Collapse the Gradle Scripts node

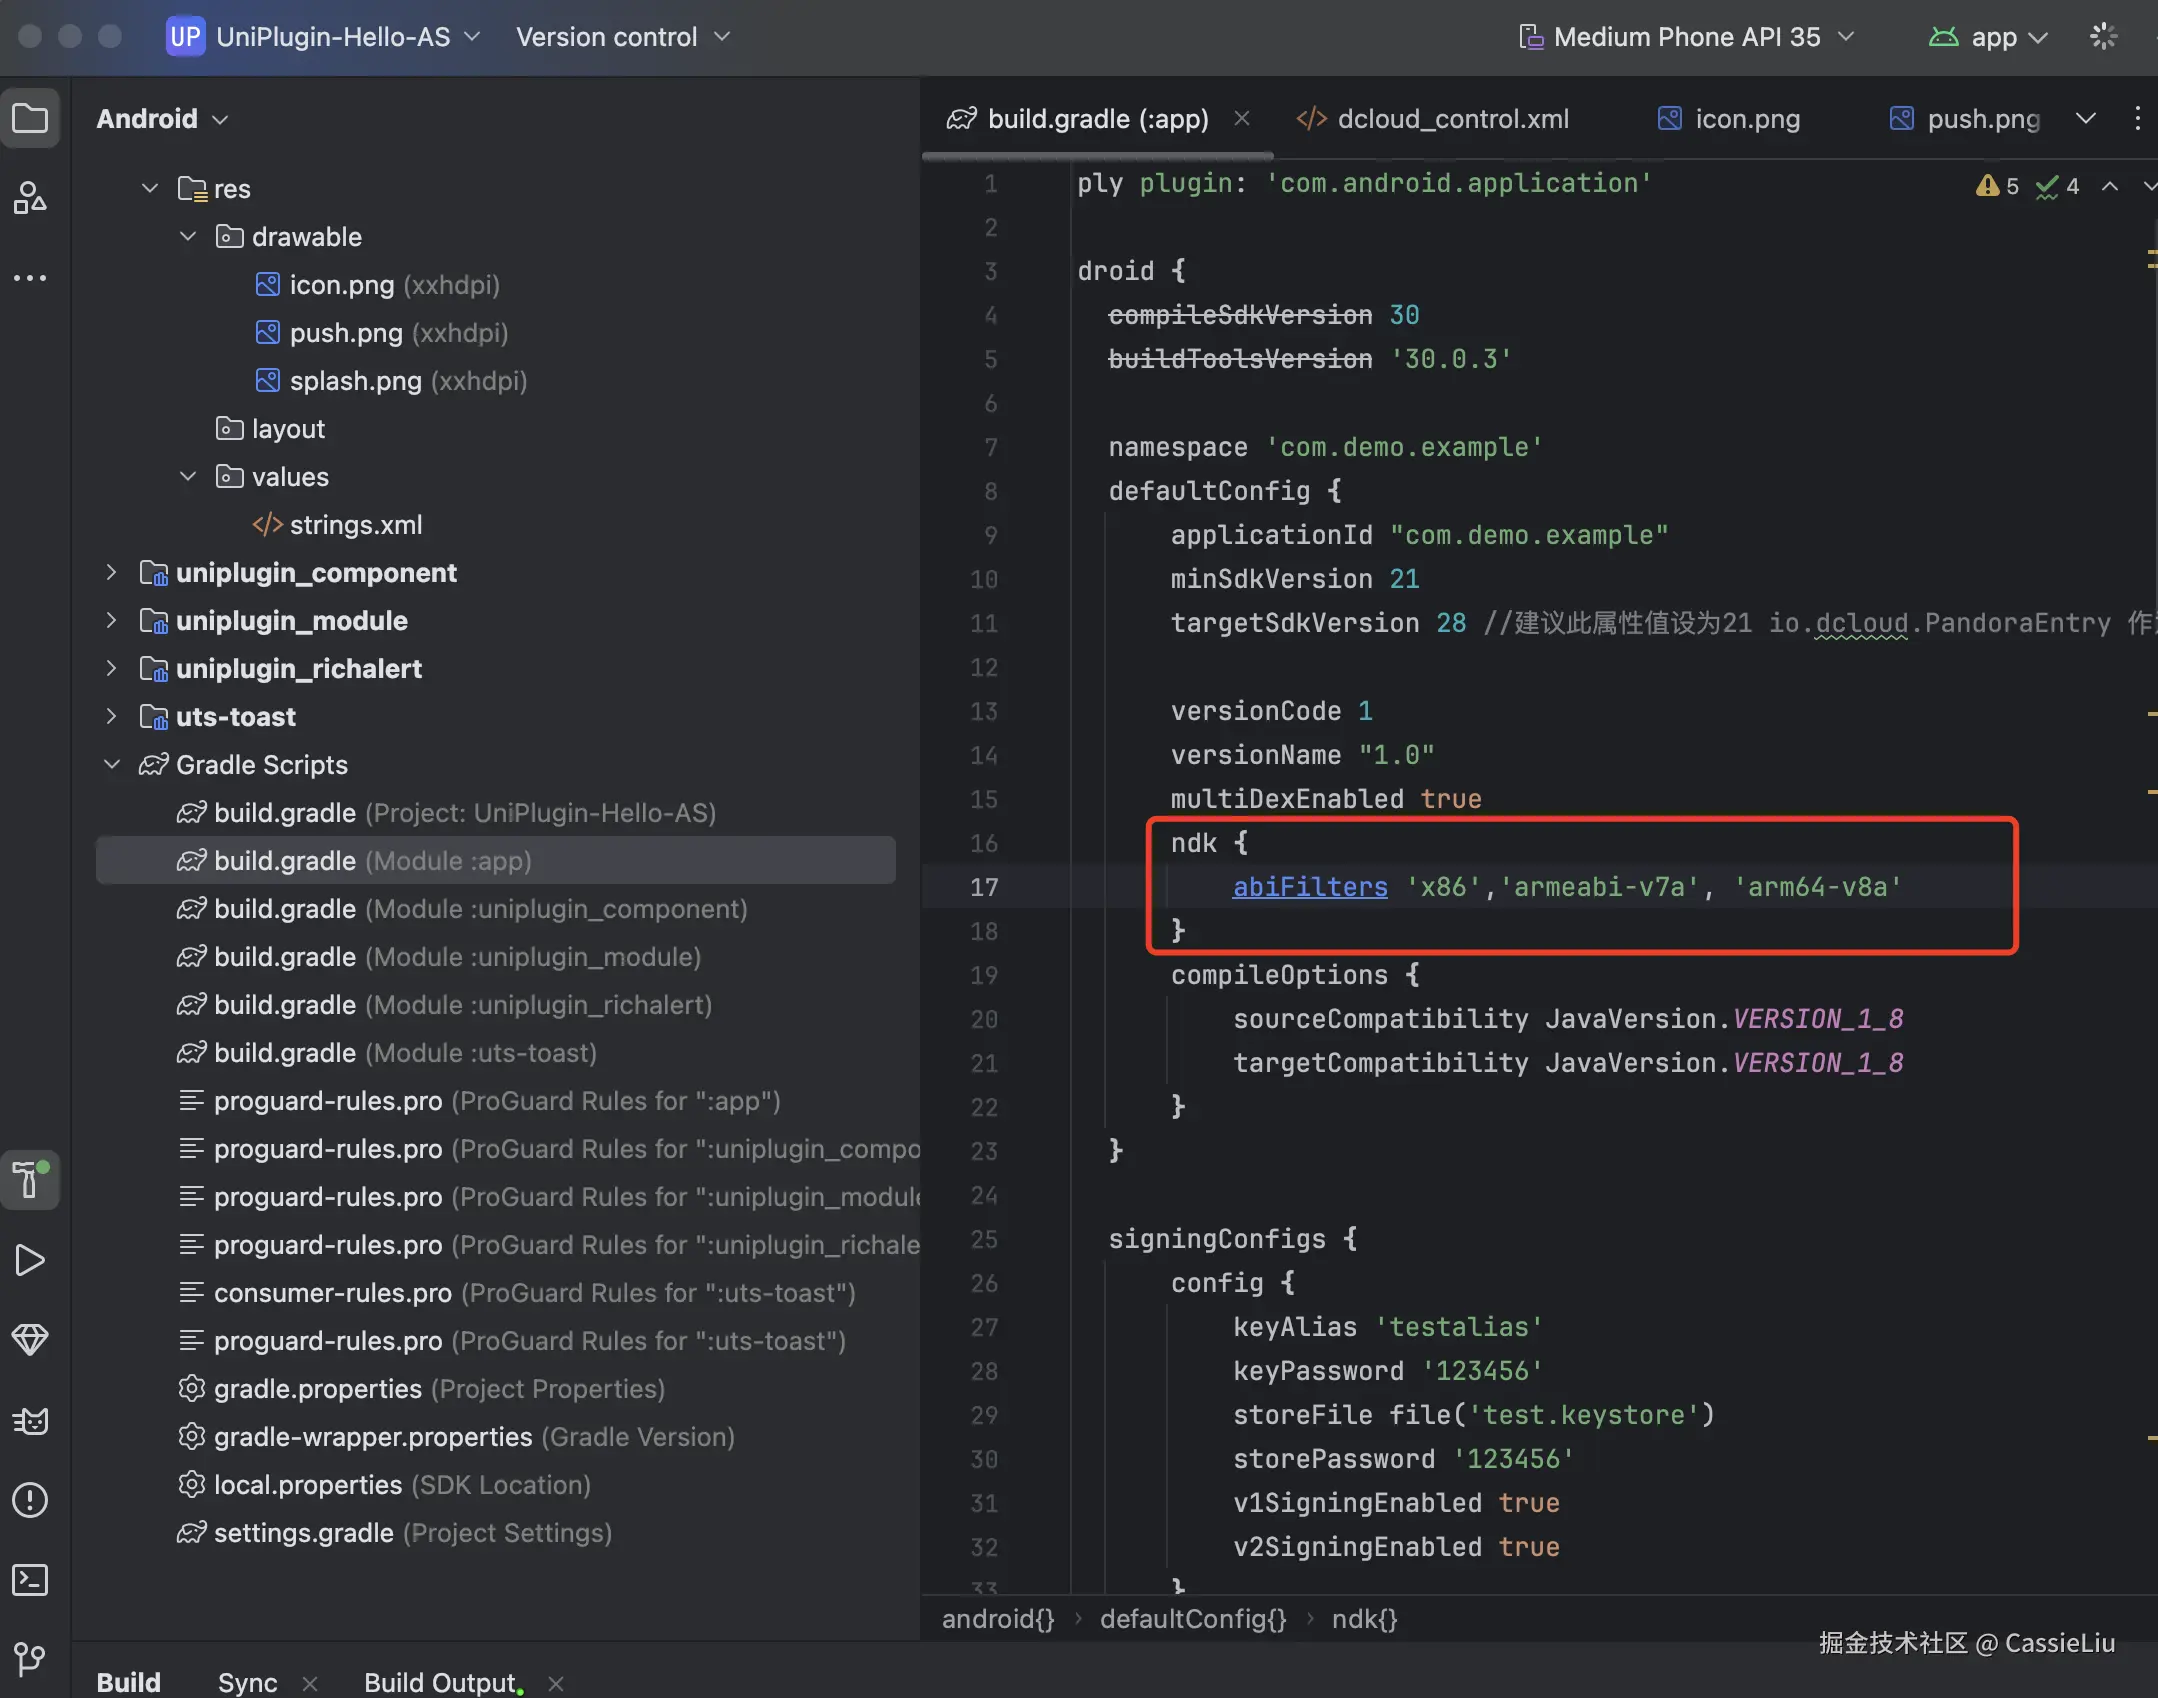click(x=111, y=765)
